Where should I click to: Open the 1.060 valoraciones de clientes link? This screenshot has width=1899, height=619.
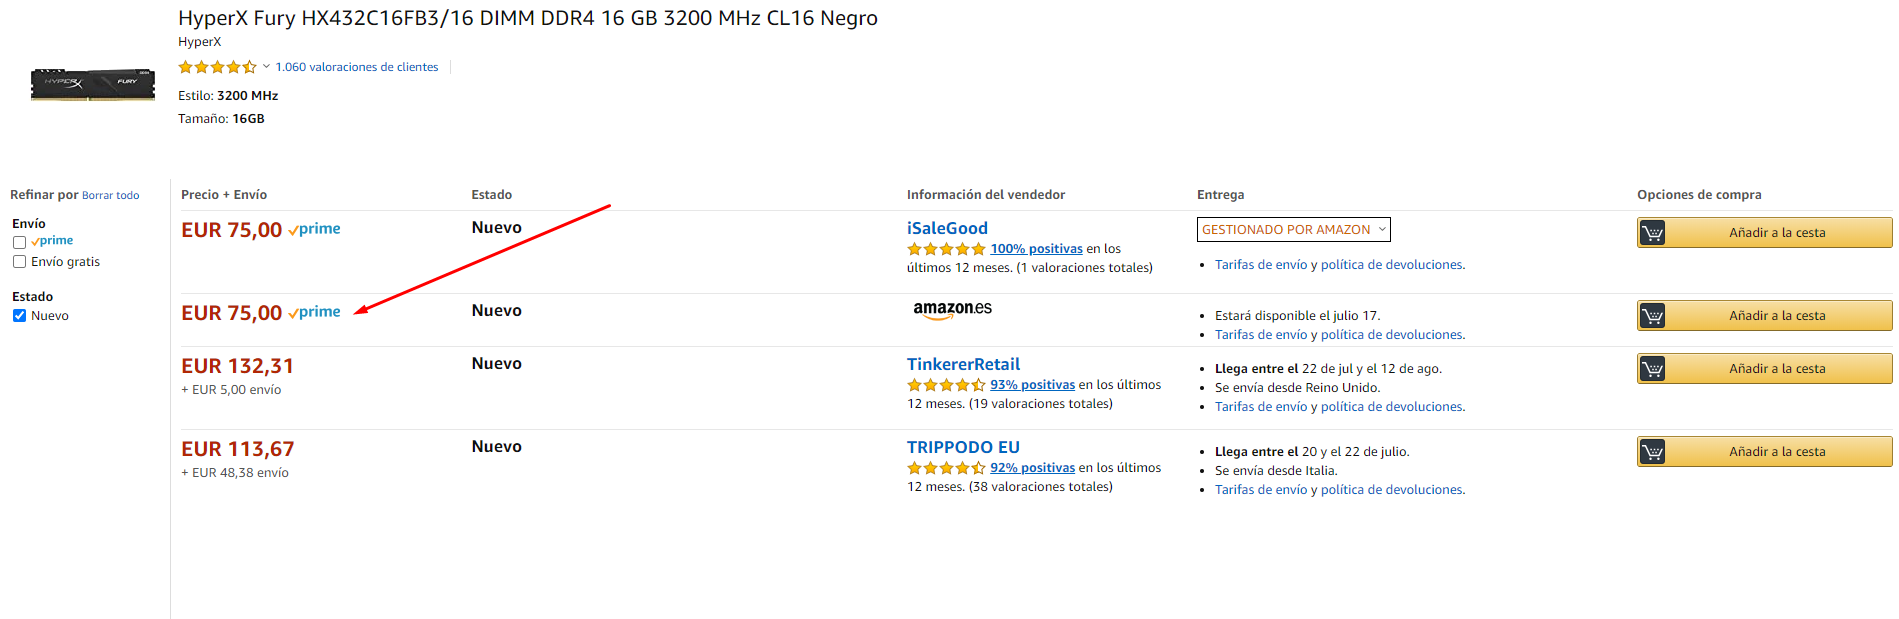(x=357, y=67)
